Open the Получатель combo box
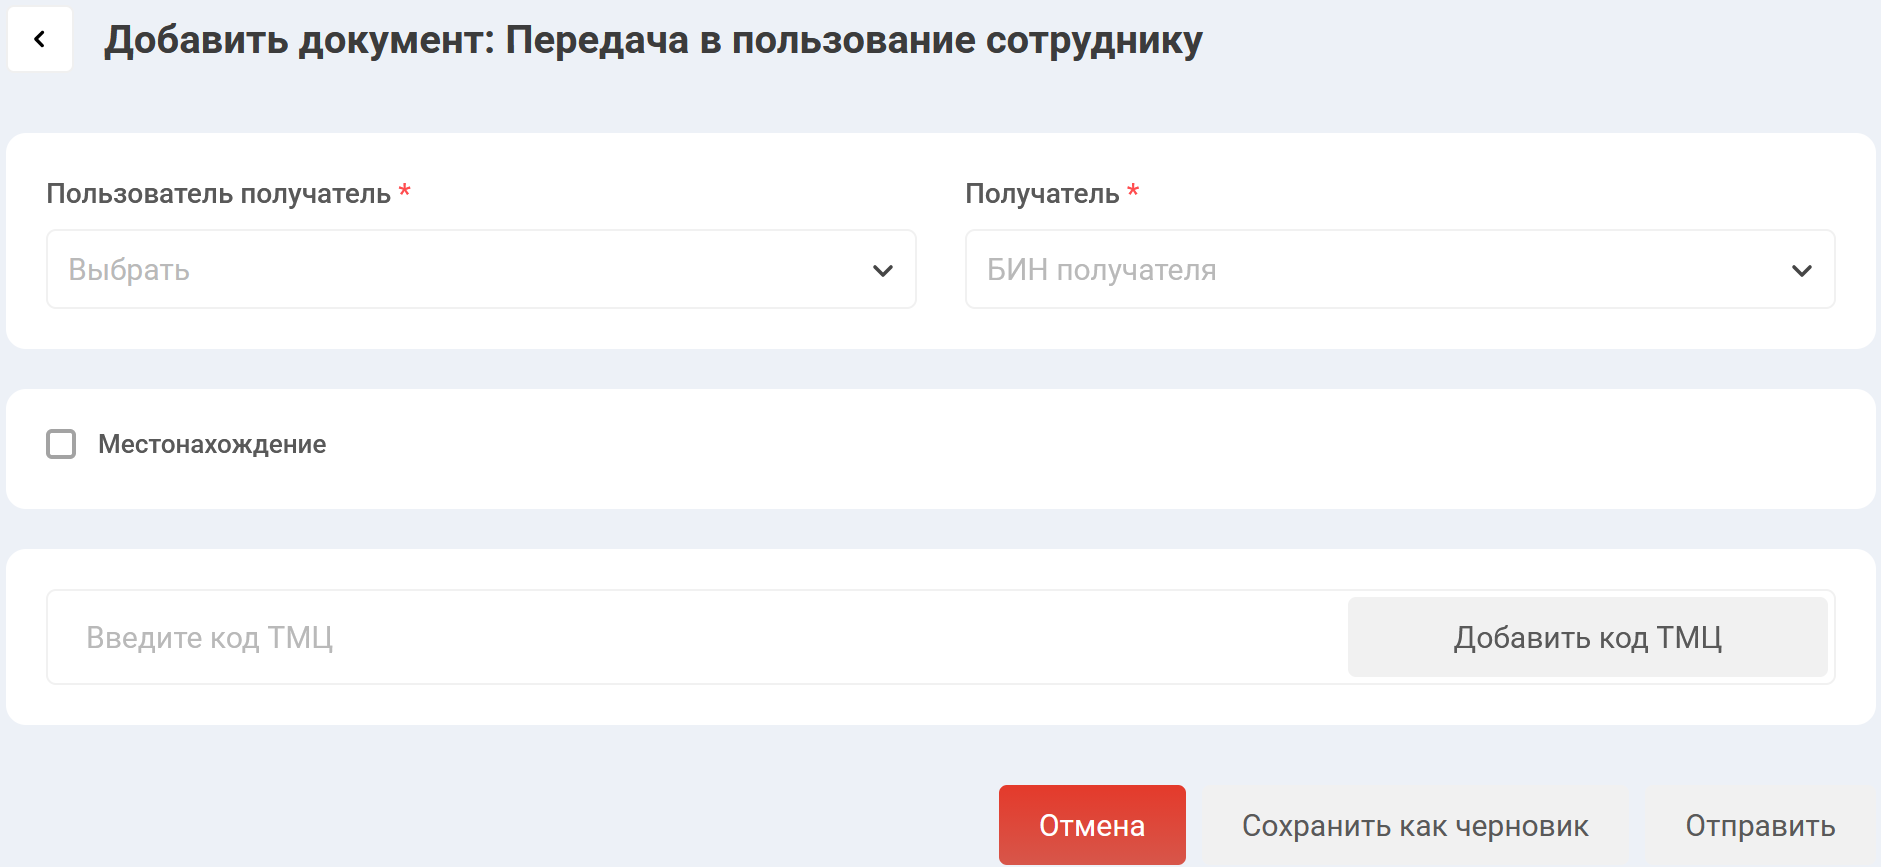The height and width of the screenshot is (867, 1881). (x=1398, y=270)
